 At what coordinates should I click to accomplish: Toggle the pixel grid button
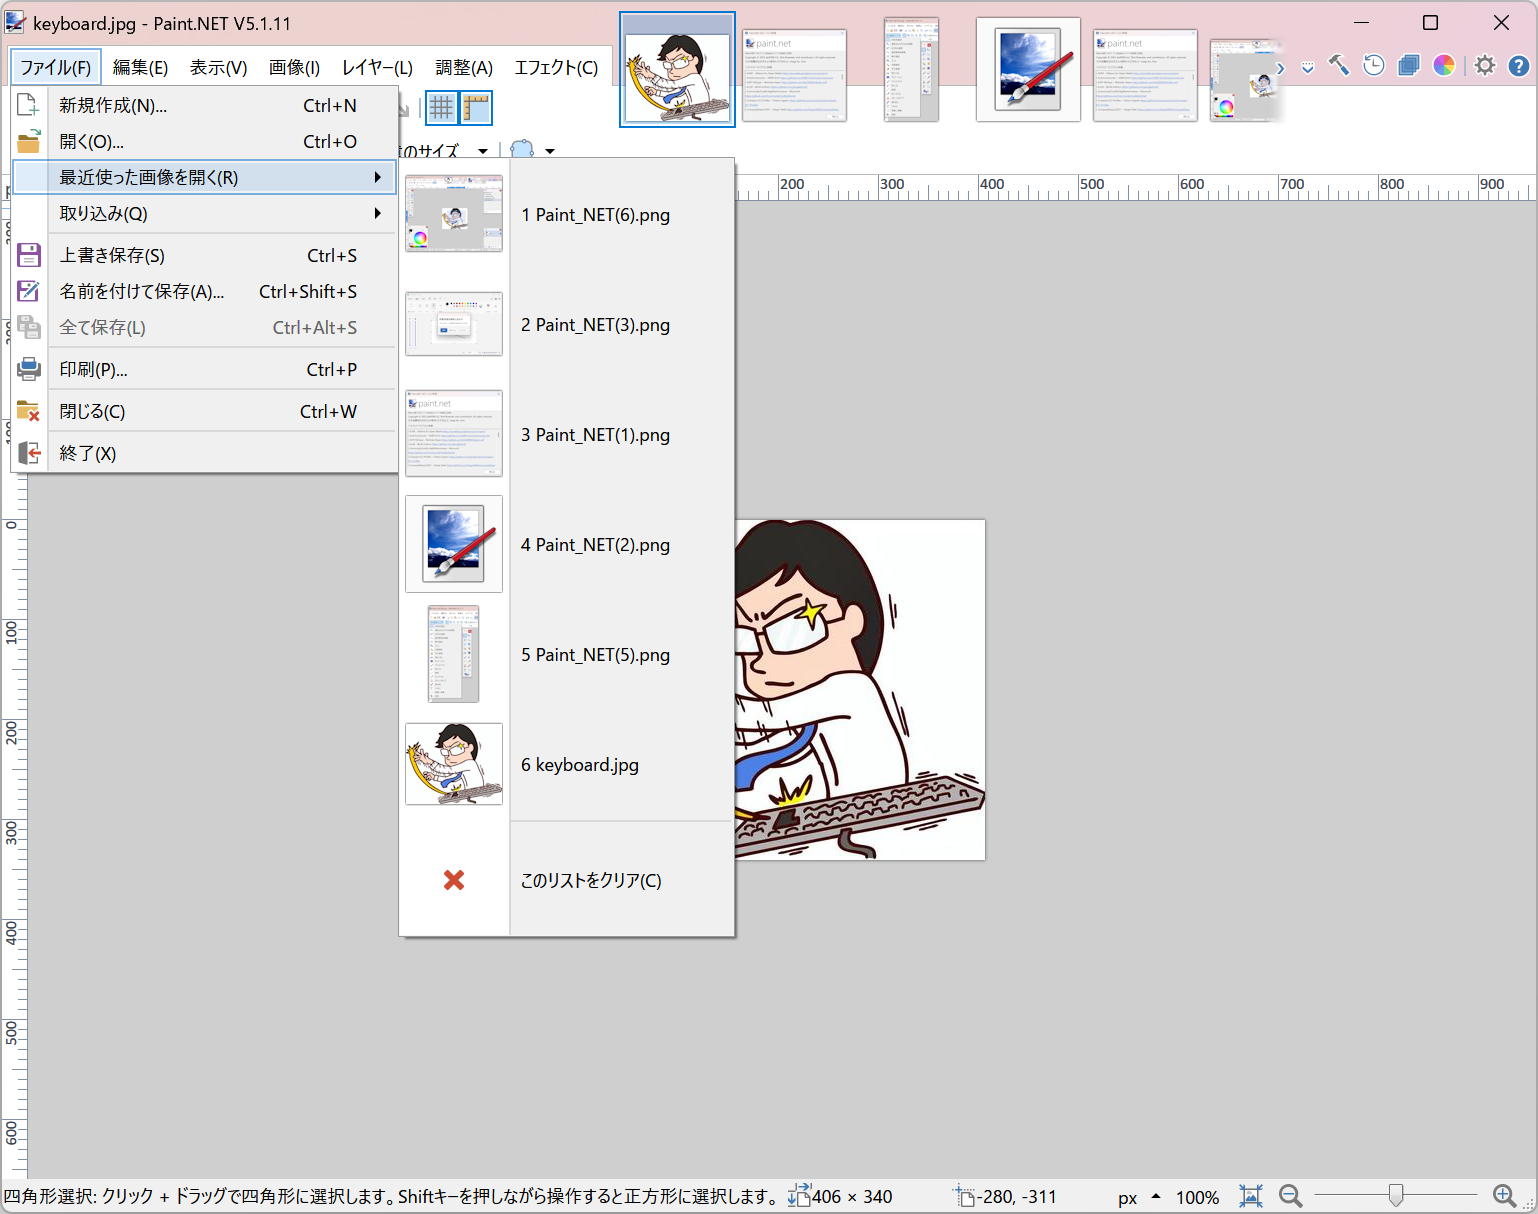(441, 108)
